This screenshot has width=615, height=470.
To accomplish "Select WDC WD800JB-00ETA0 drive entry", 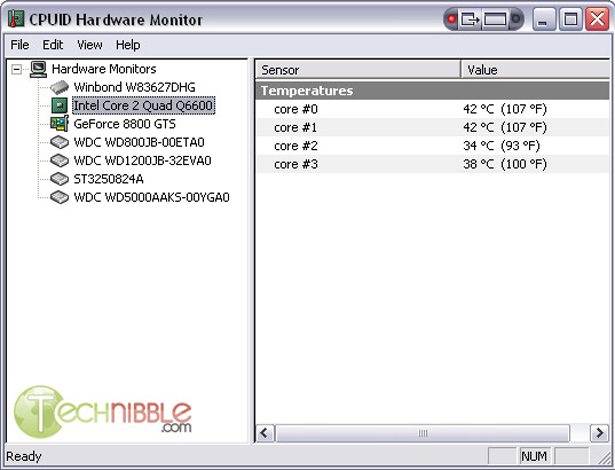I will pyautogui.click(x=139, y=142).
